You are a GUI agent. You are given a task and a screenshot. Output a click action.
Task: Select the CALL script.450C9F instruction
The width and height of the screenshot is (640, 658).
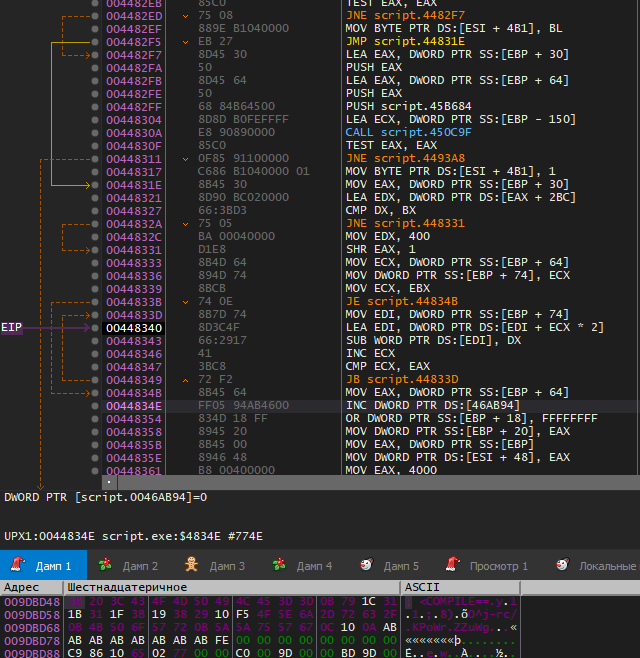[x=408, y=133]
